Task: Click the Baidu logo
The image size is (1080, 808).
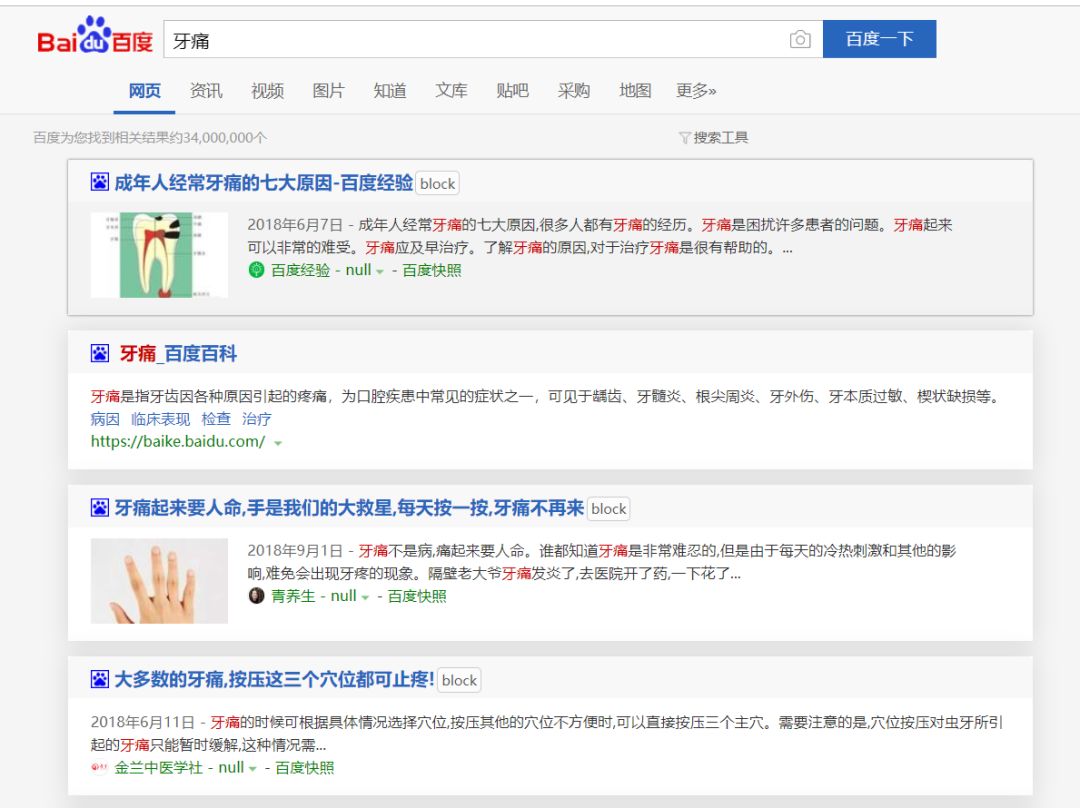Action: (x=95, y=36)
